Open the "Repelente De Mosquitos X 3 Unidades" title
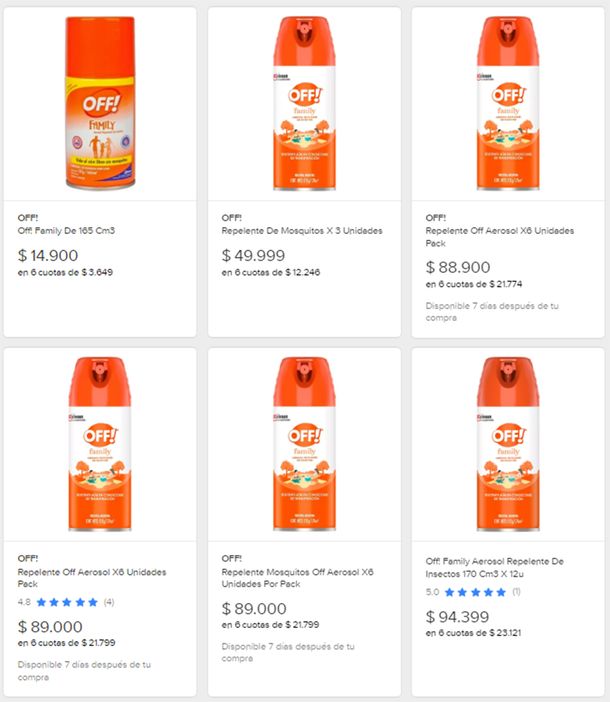 point(301,231)
